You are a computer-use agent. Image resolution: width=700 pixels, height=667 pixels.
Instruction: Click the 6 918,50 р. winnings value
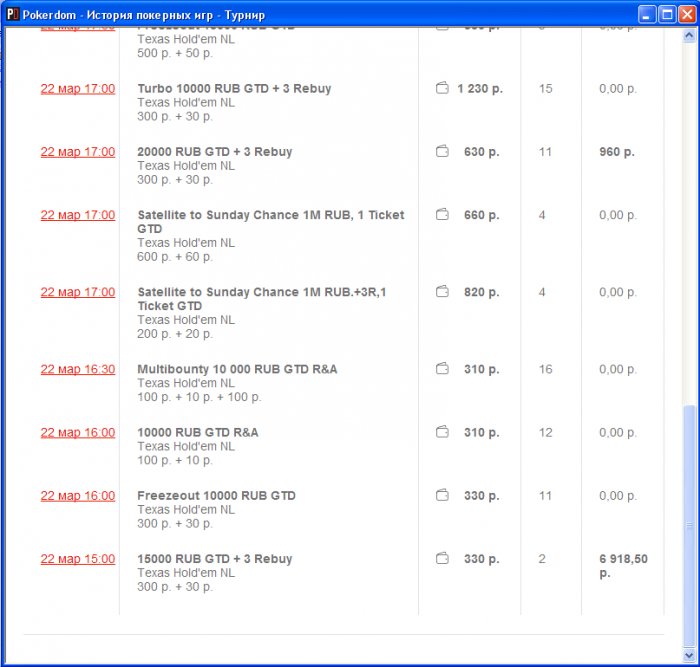tap(623, 566)
